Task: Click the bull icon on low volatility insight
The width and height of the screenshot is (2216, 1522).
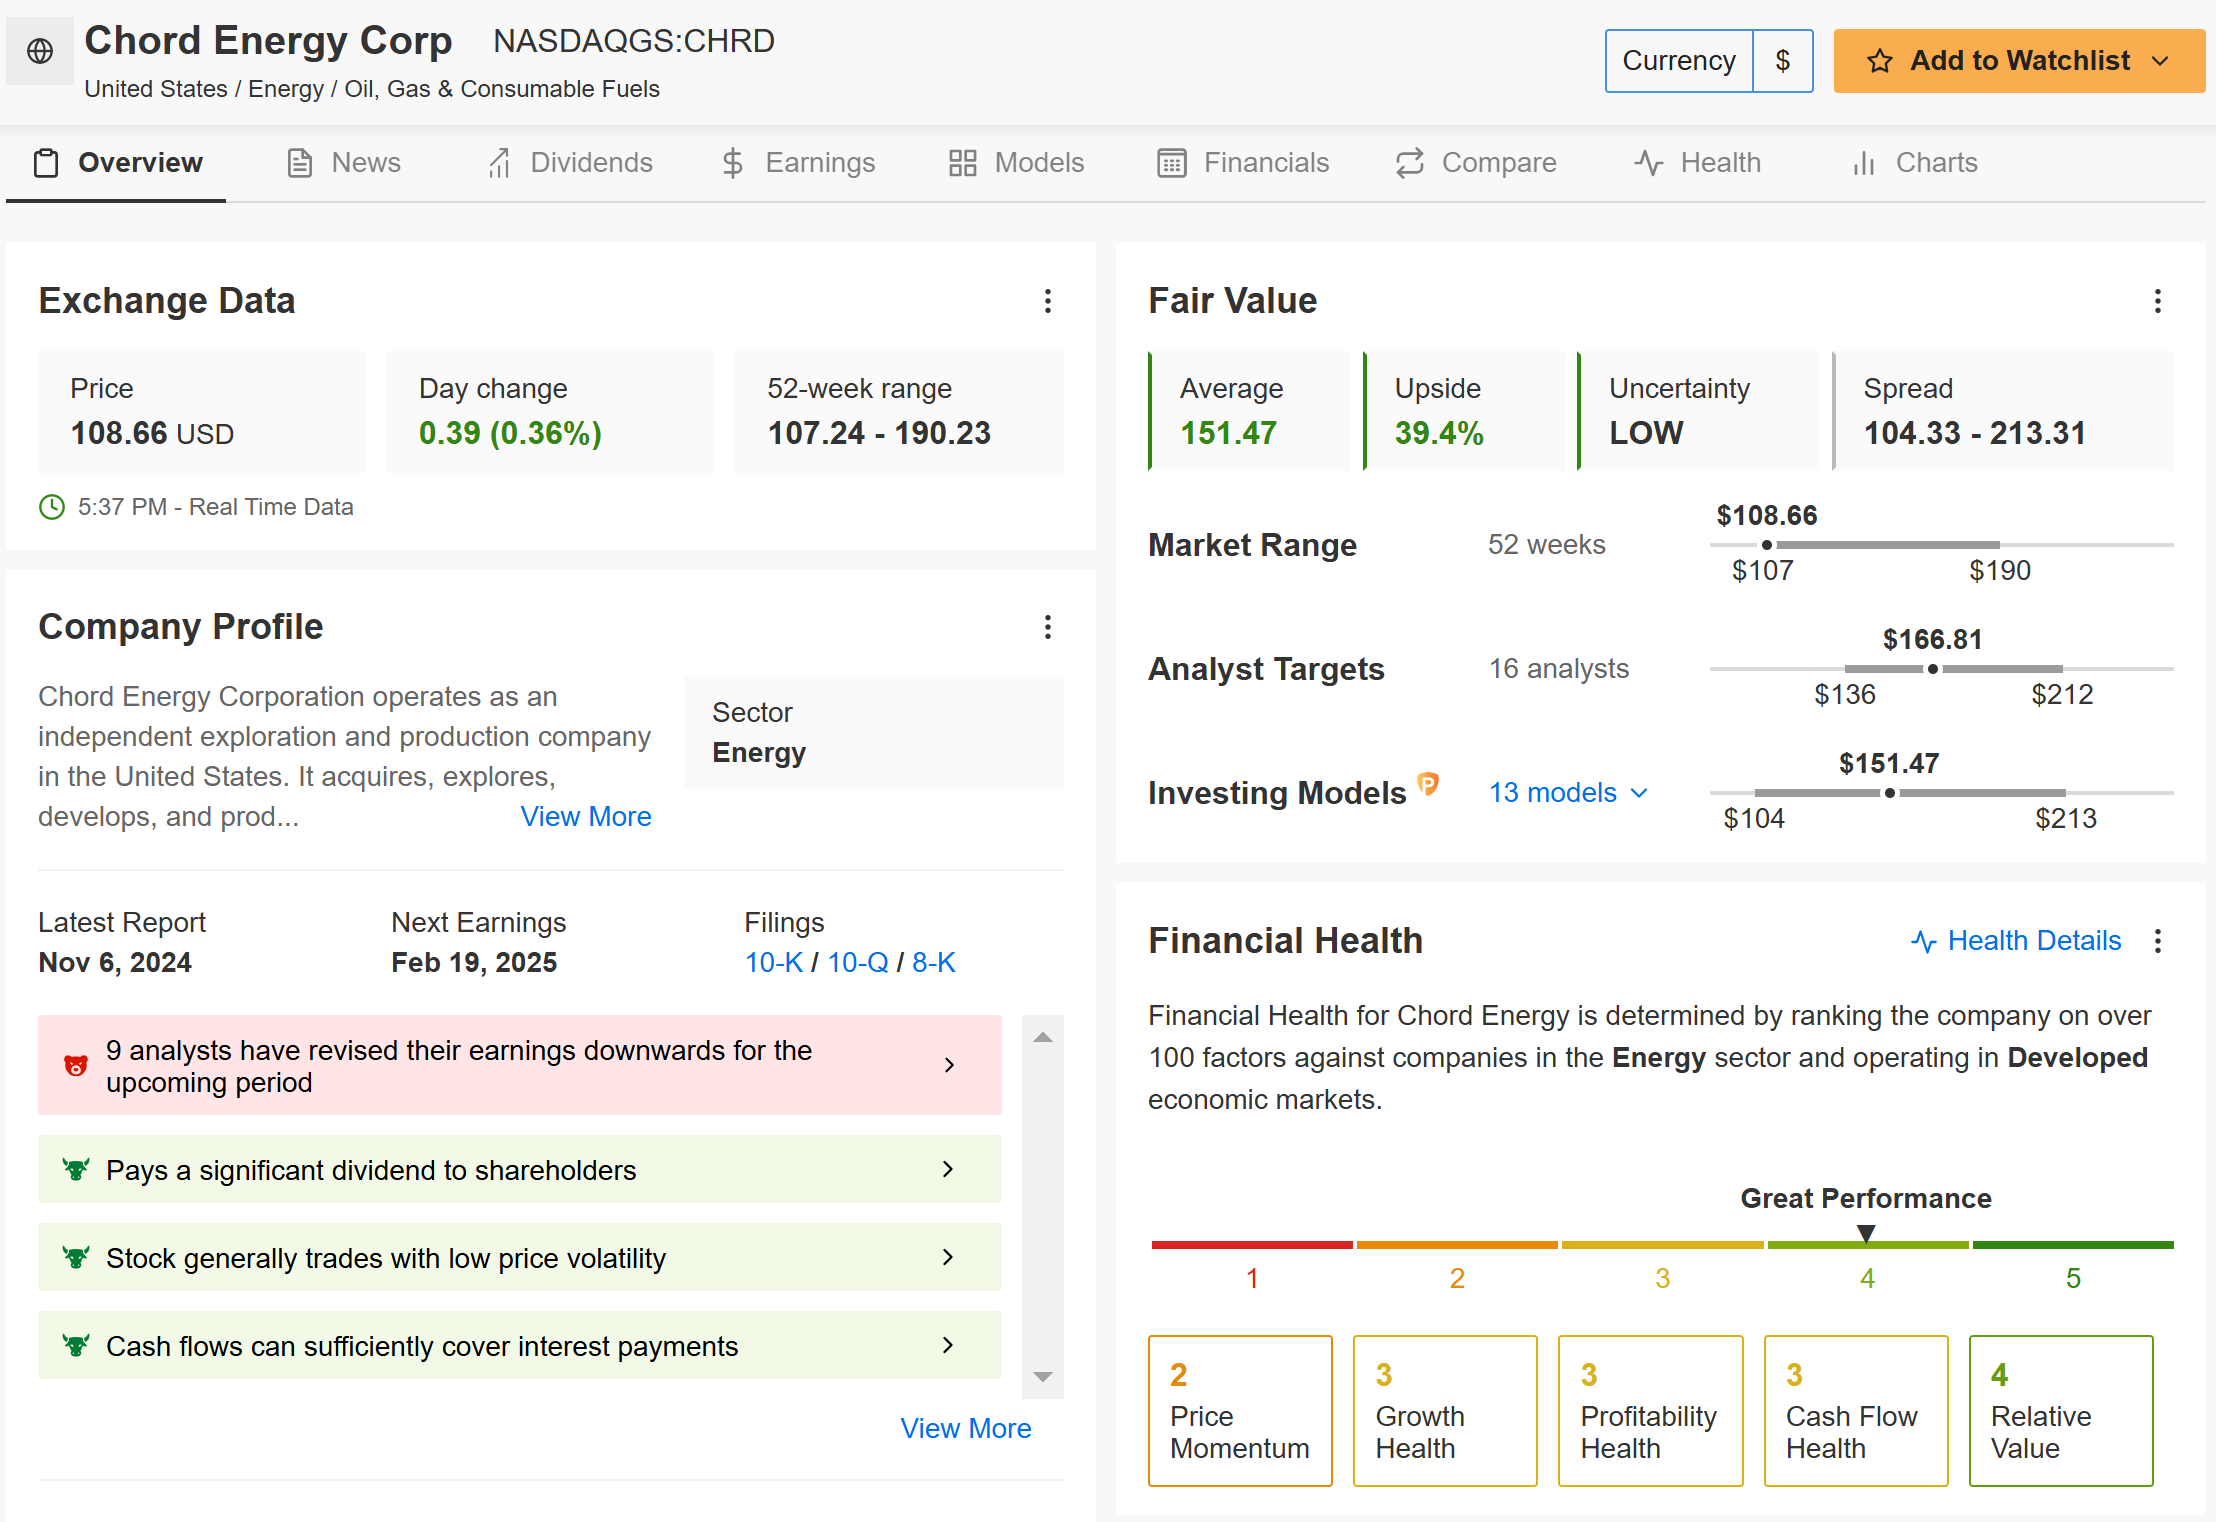Action: [76, 1257]
